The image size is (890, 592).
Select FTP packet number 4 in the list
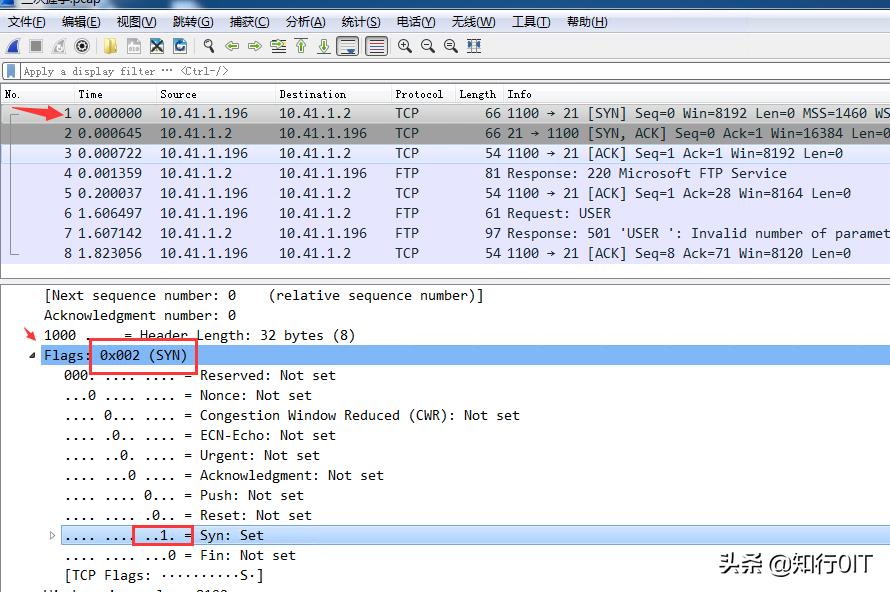coord(300,173)
